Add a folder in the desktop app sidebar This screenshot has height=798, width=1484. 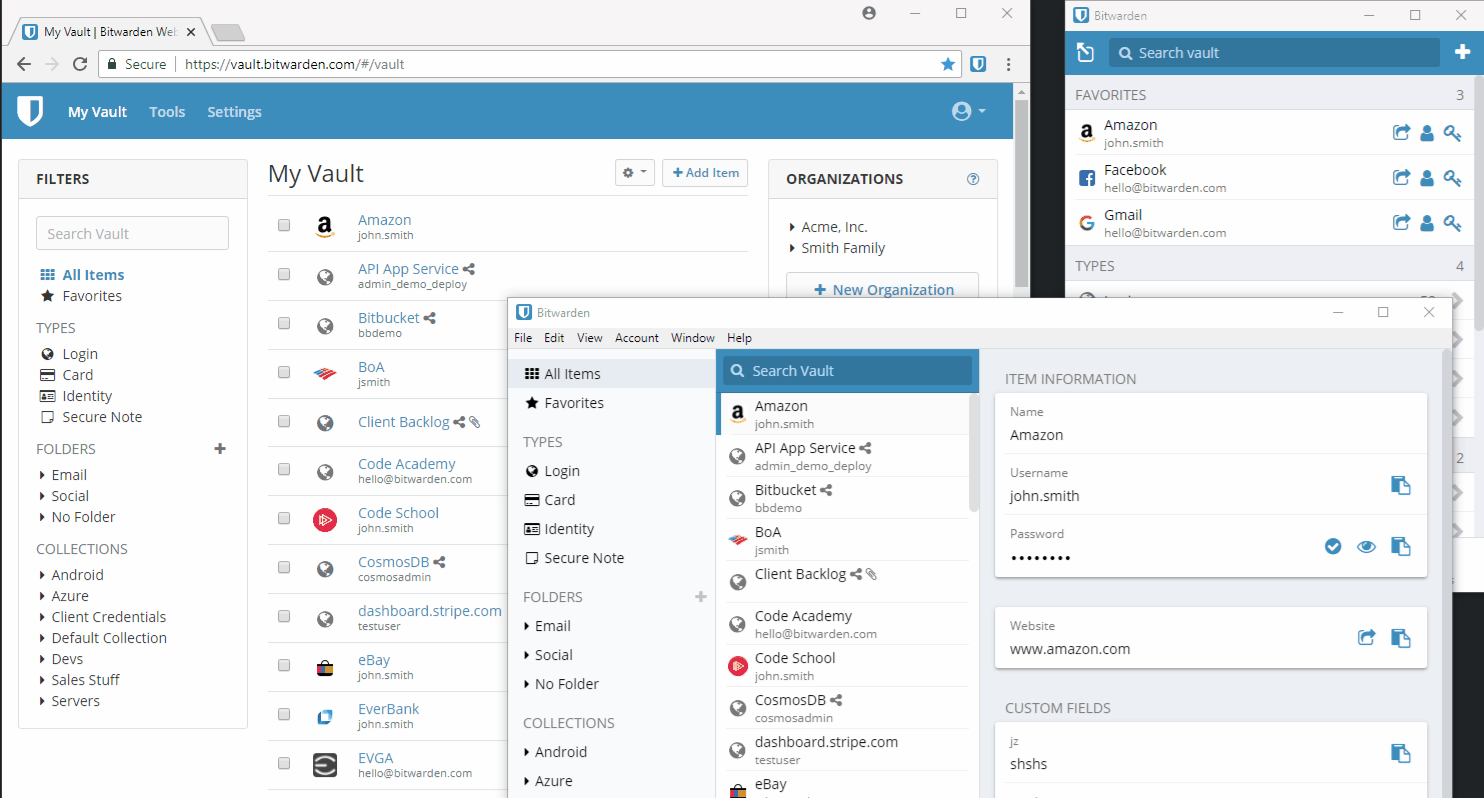(x=701, y=597)
